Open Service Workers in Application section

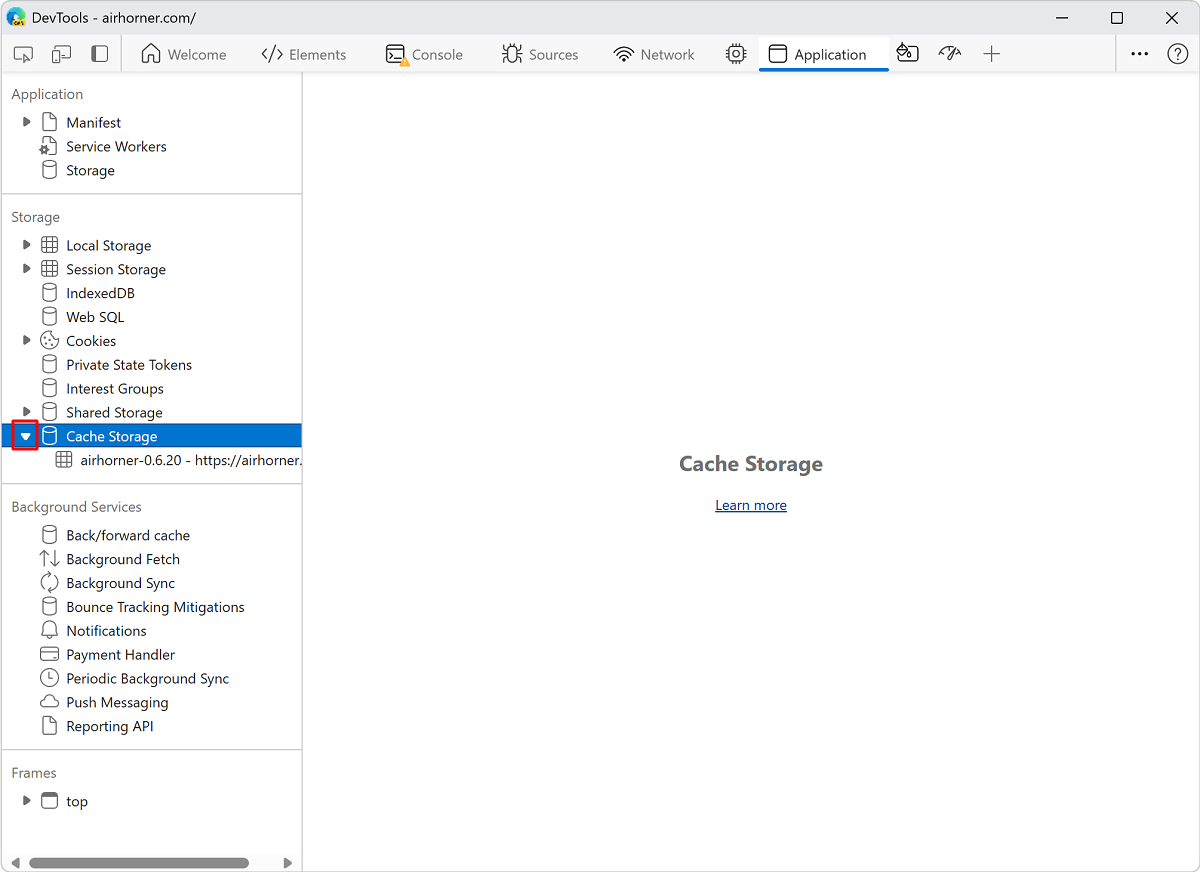click(x=116, y=146)
